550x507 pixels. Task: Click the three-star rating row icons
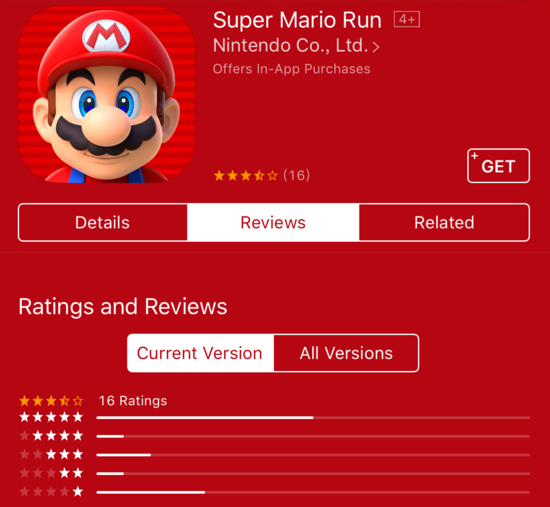point(51,454)
